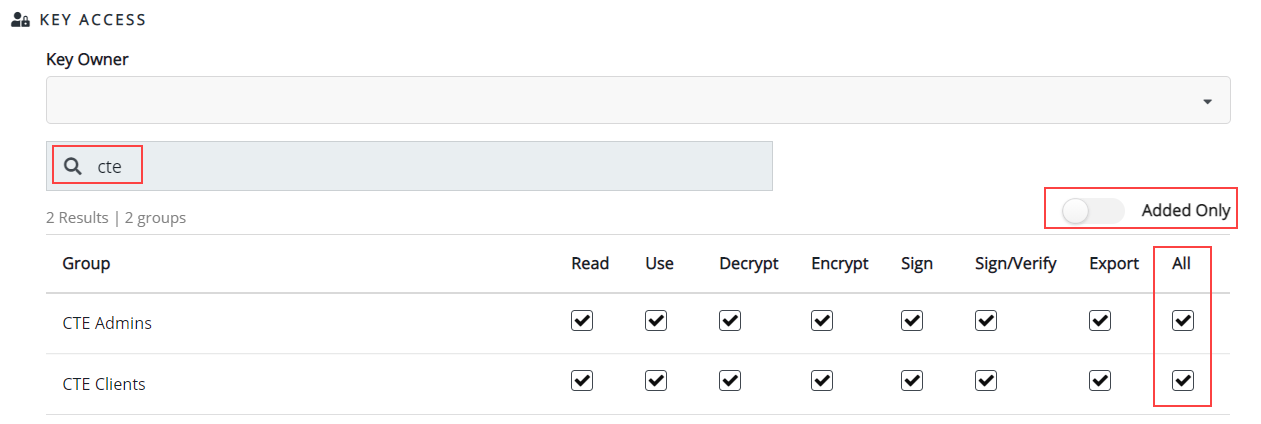The image size is (1261, 424).
Task: Uncheck Read for CTE Clients
Action: (x=581, y=381)
